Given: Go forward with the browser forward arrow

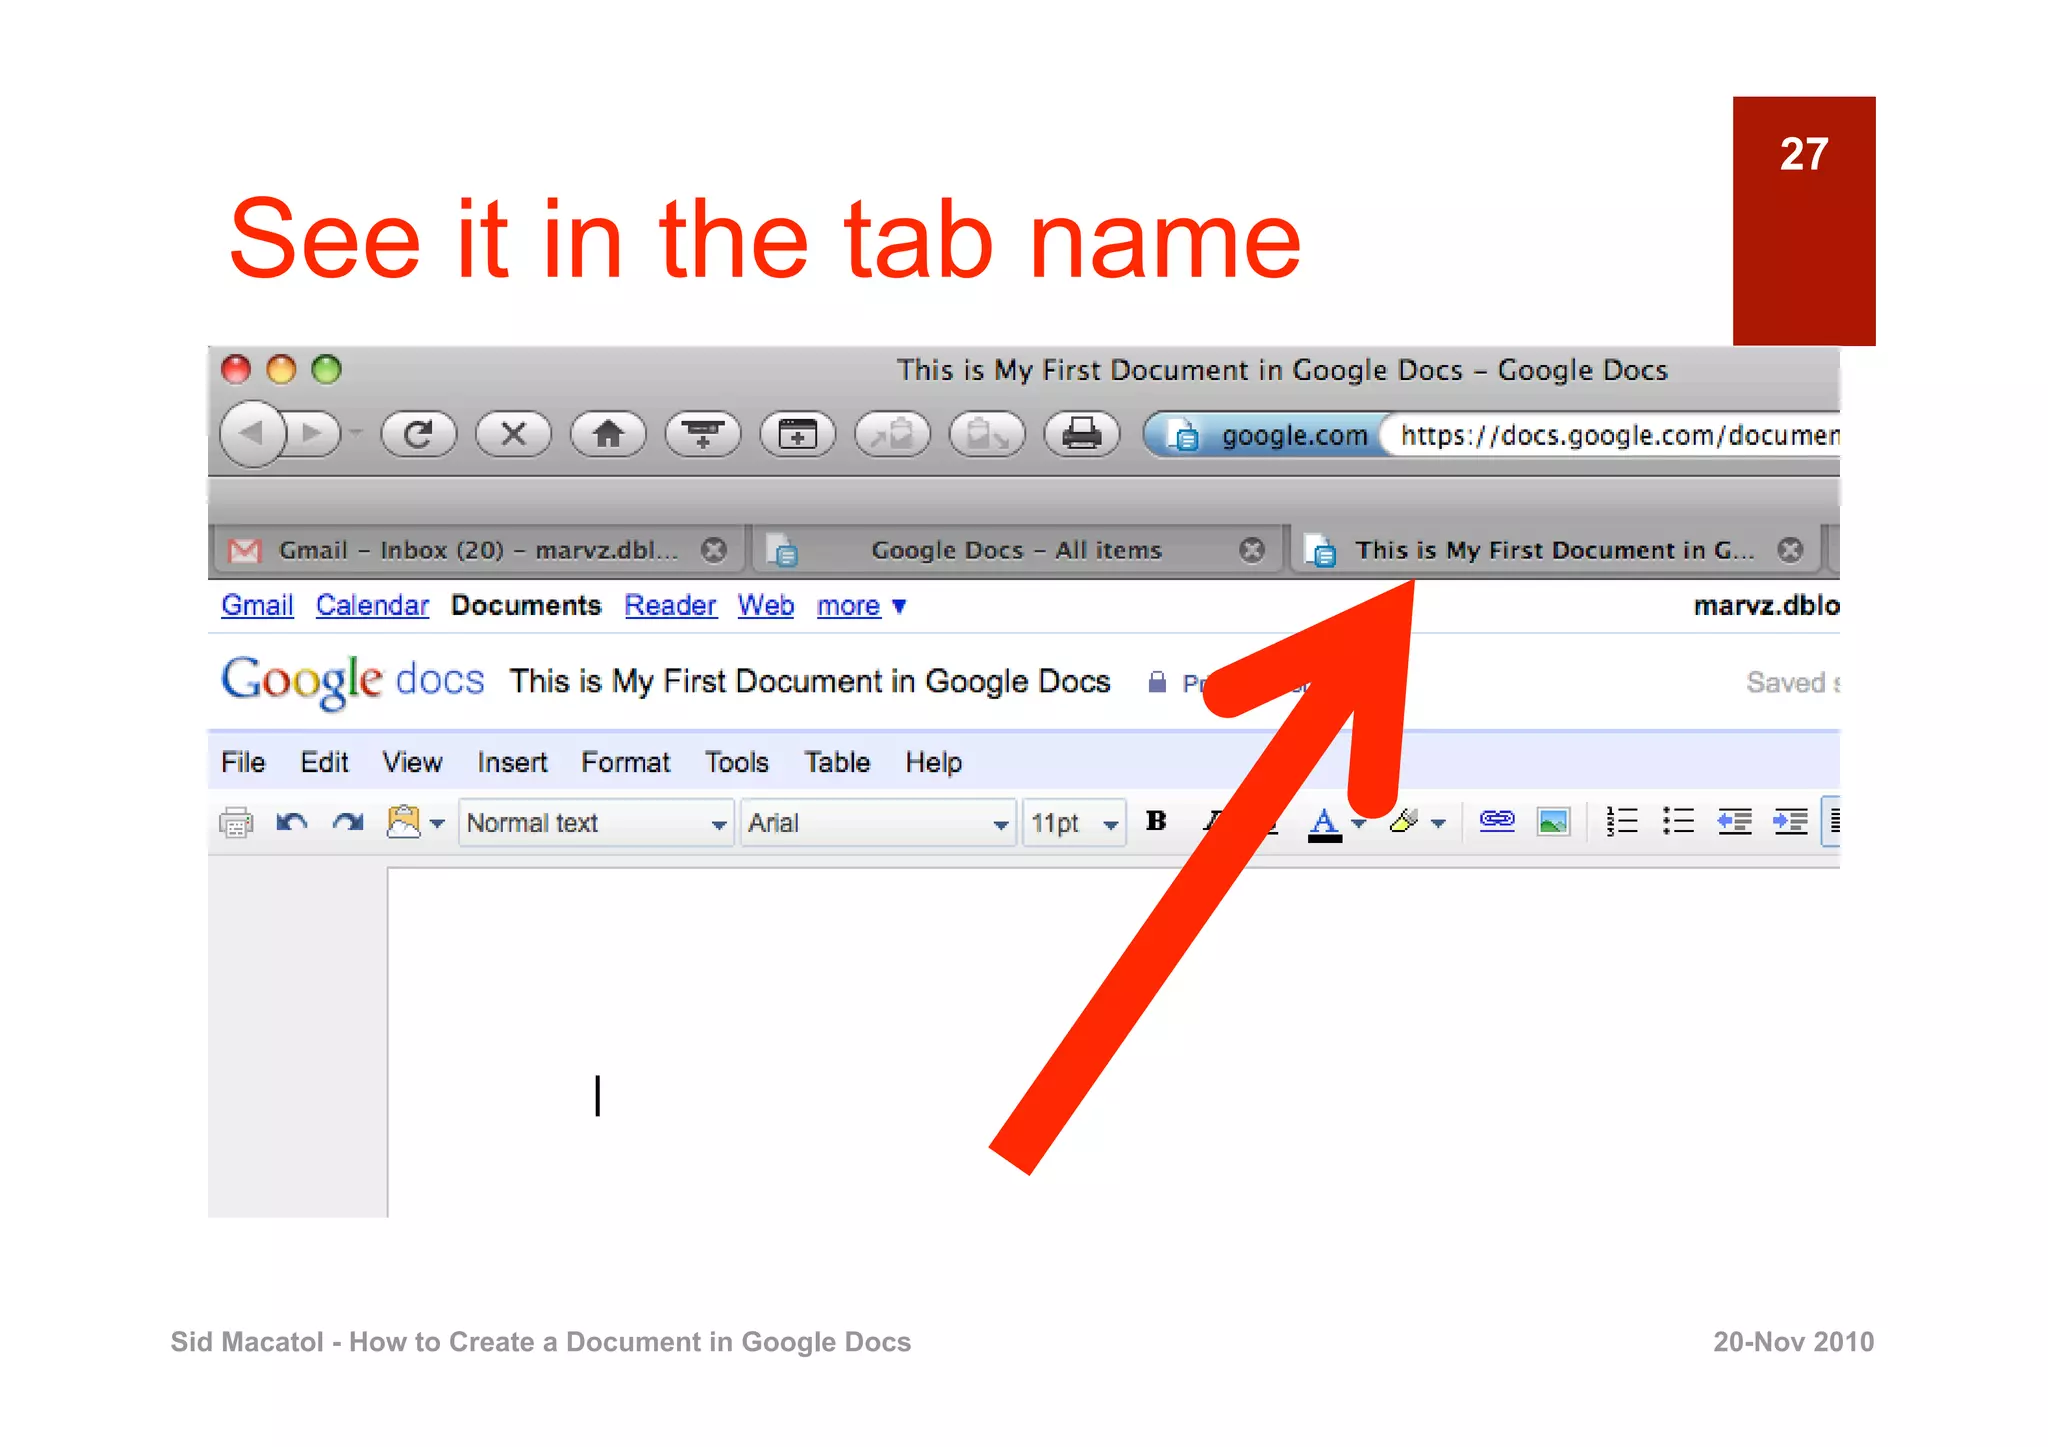Looking at the screenshot, I should click(314, 433).
